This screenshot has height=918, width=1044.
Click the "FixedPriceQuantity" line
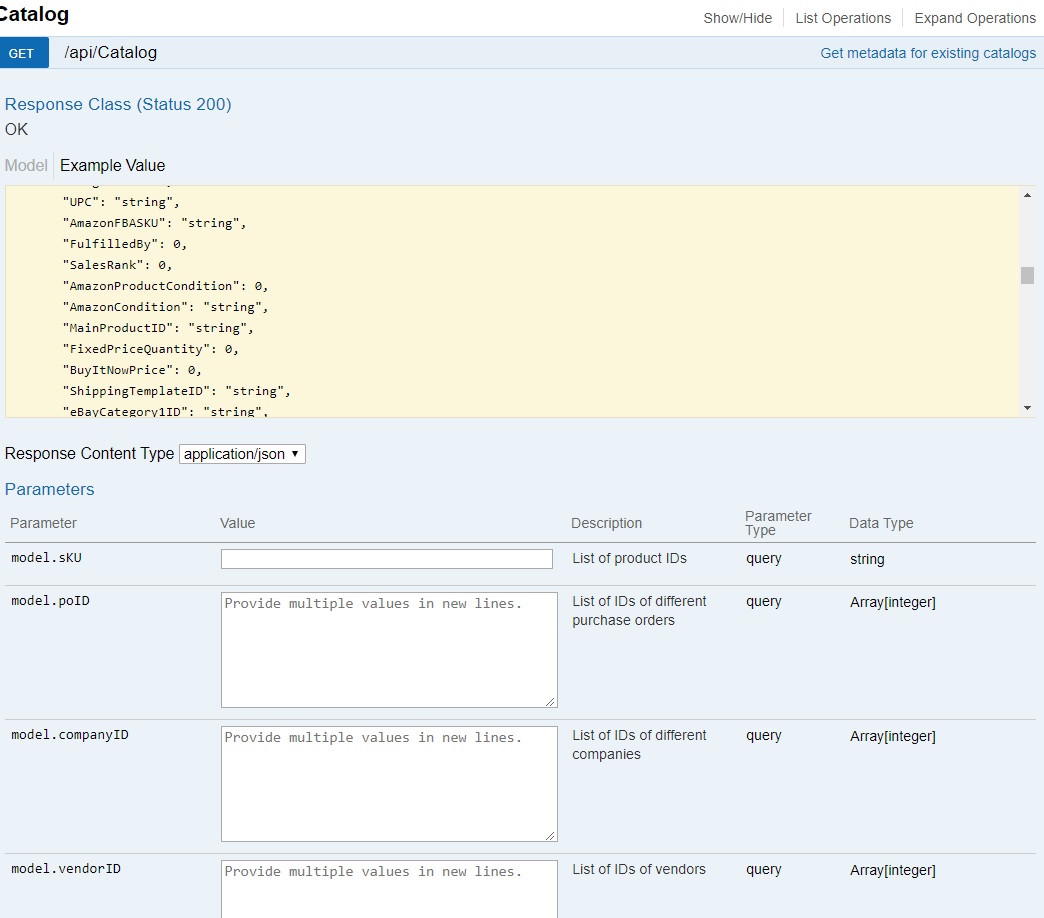pos(150,349)
